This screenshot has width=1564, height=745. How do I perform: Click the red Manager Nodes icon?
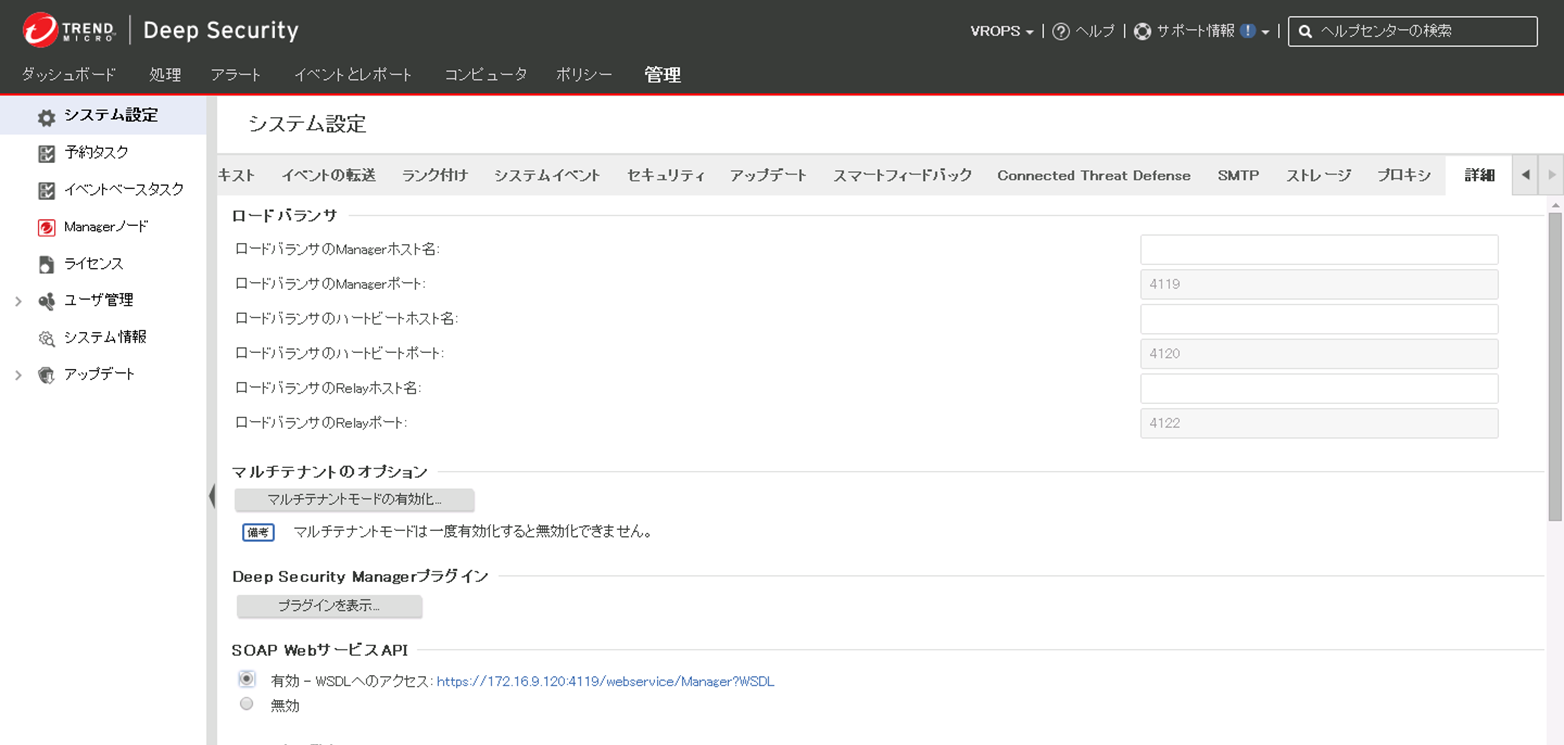(x=46, y=227)
